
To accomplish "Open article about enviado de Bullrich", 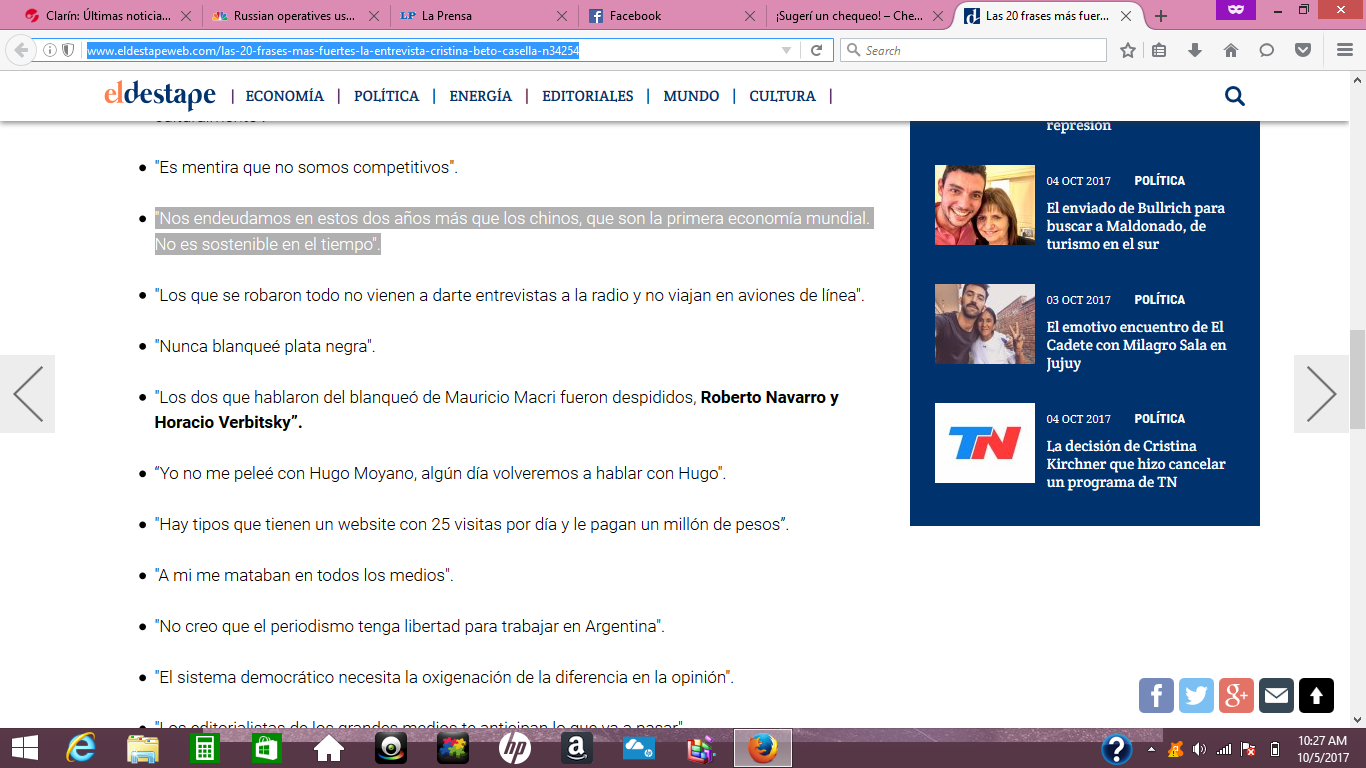I will point(1136,226).
